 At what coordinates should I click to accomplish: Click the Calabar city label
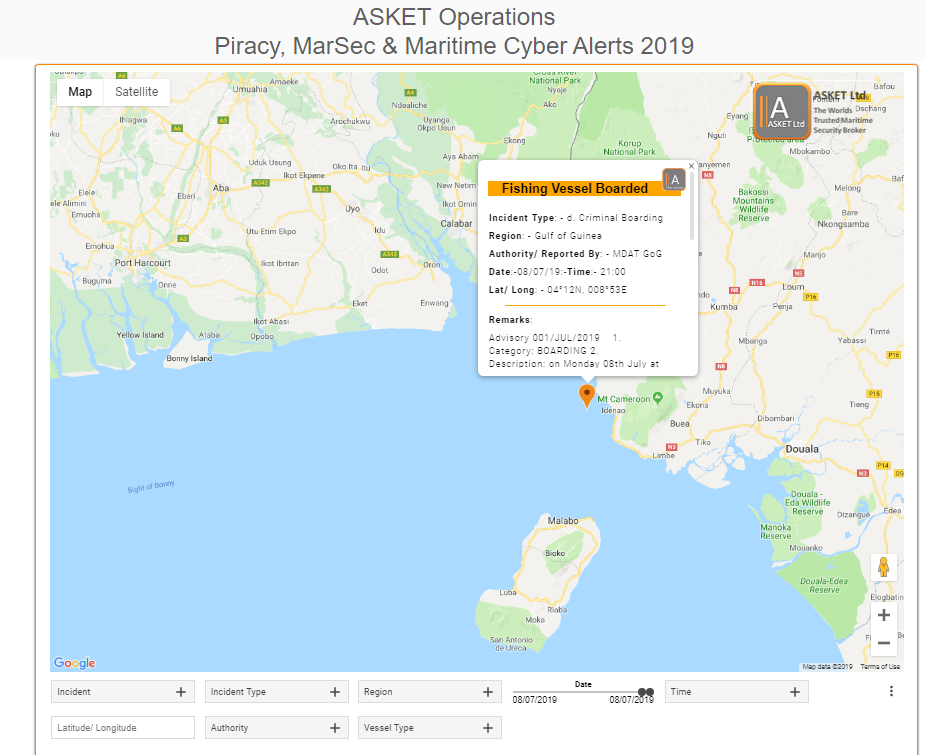(x=457, y=224)
